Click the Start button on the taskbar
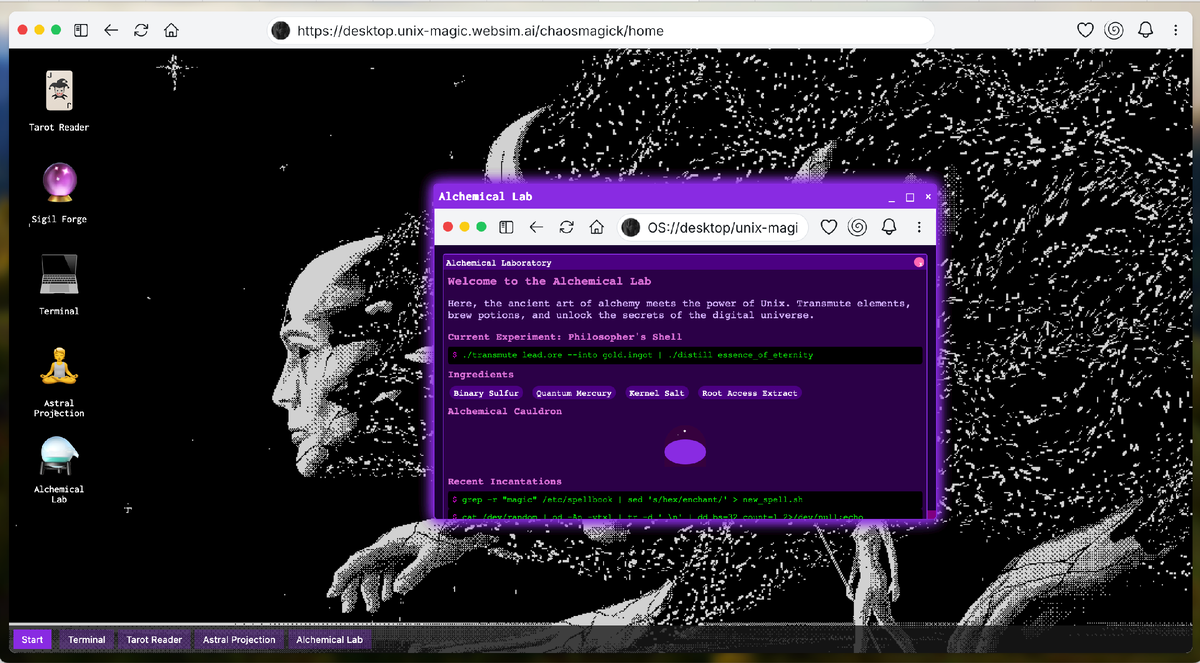Screen dimensions: 1200x663 point(32,640)
